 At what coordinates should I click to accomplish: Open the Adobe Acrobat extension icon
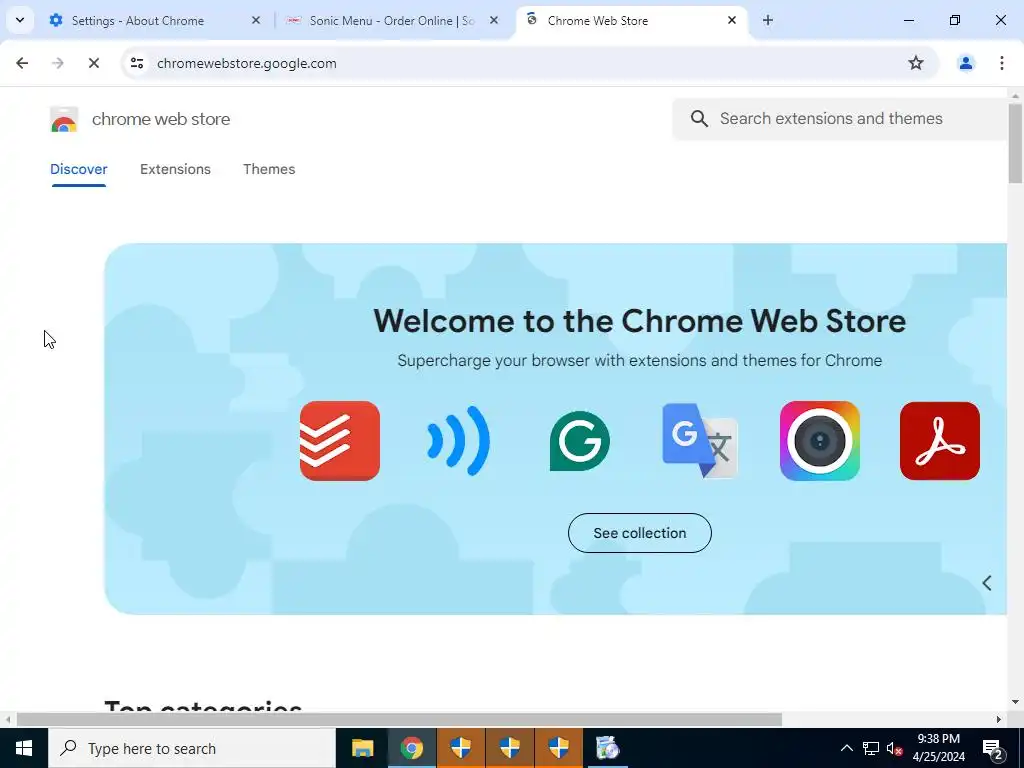click(x=940, y=441)
